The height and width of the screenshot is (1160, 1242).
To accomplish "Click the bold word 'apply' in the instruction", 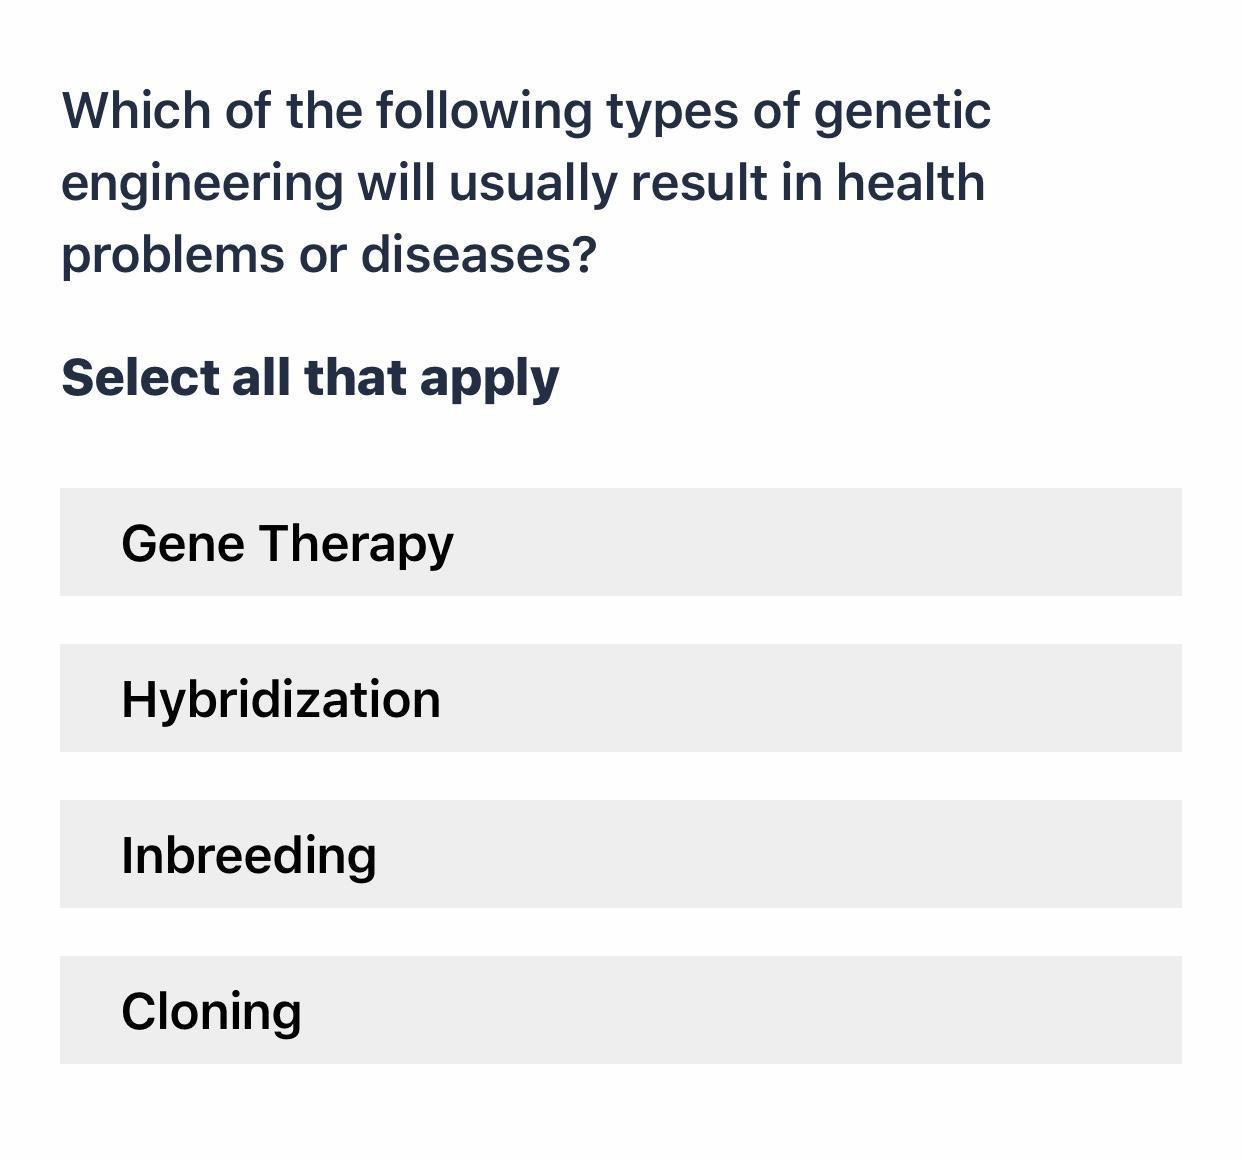I will 489,380.
